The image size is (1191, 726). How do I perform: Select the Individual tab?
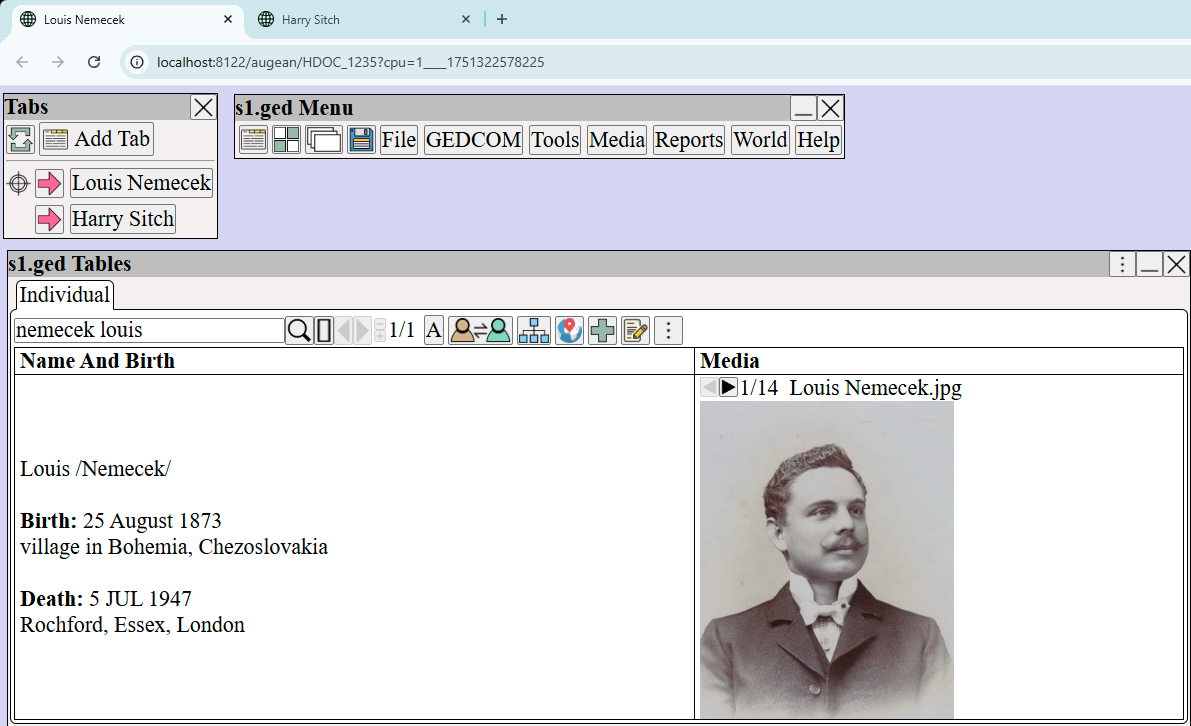(x=65, y=295)
